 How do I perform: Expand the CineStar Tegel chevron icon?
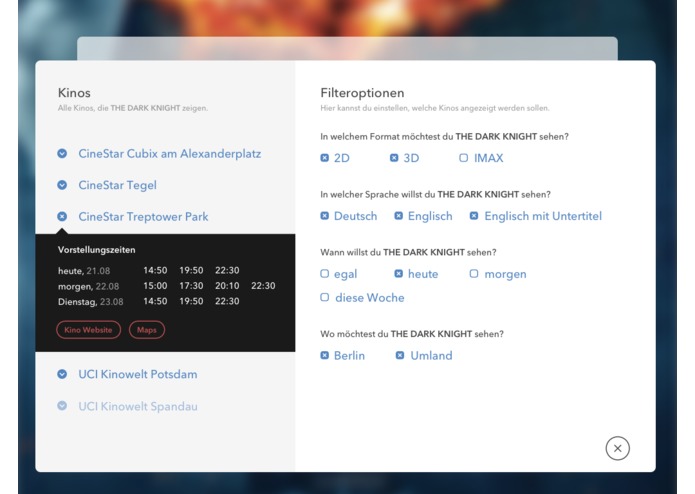click(x=62, y=185)
